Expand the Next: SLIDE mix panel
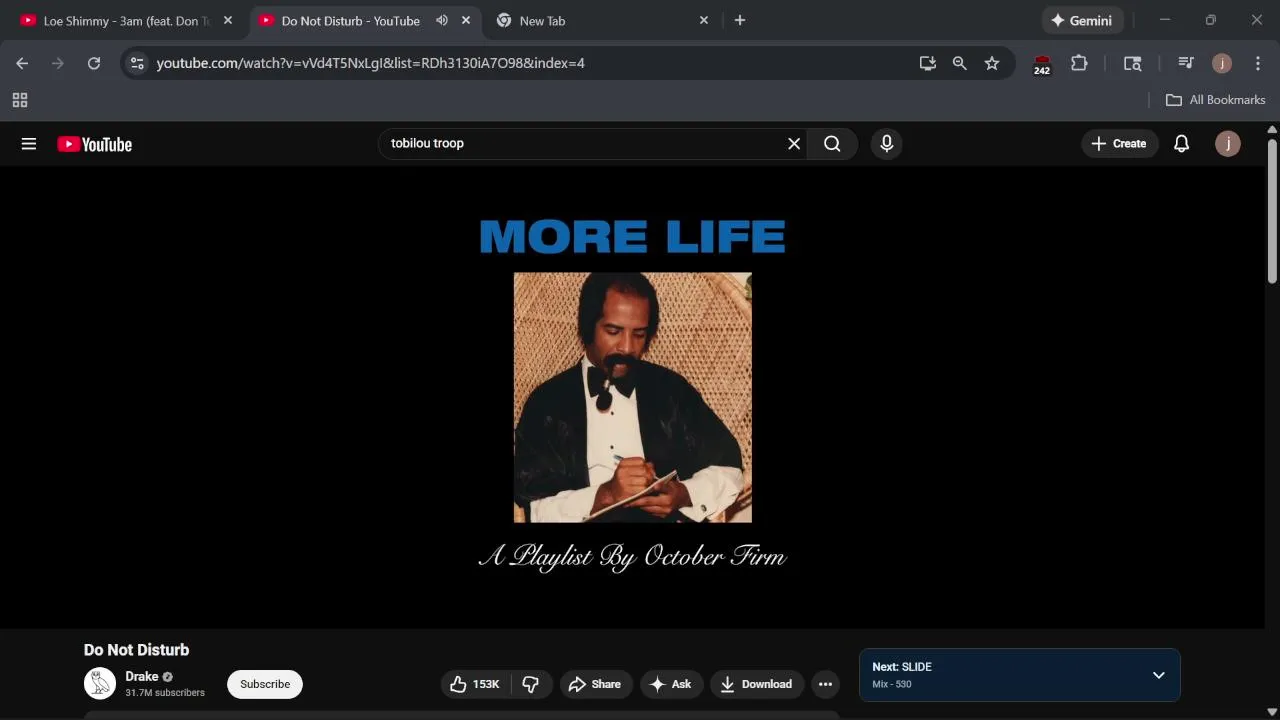The width and height of the screenshot is (1280, 720). click(1159, 675)
